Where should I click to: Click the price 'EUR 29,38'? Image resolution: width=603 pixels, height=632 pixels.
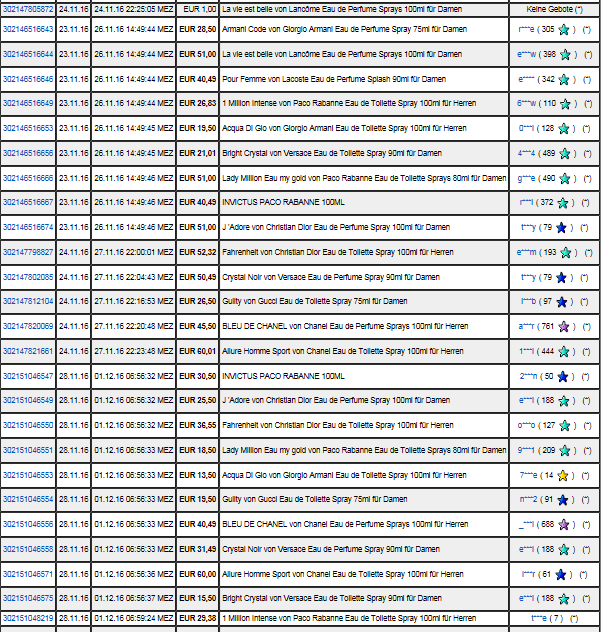(x=198, y=618)
